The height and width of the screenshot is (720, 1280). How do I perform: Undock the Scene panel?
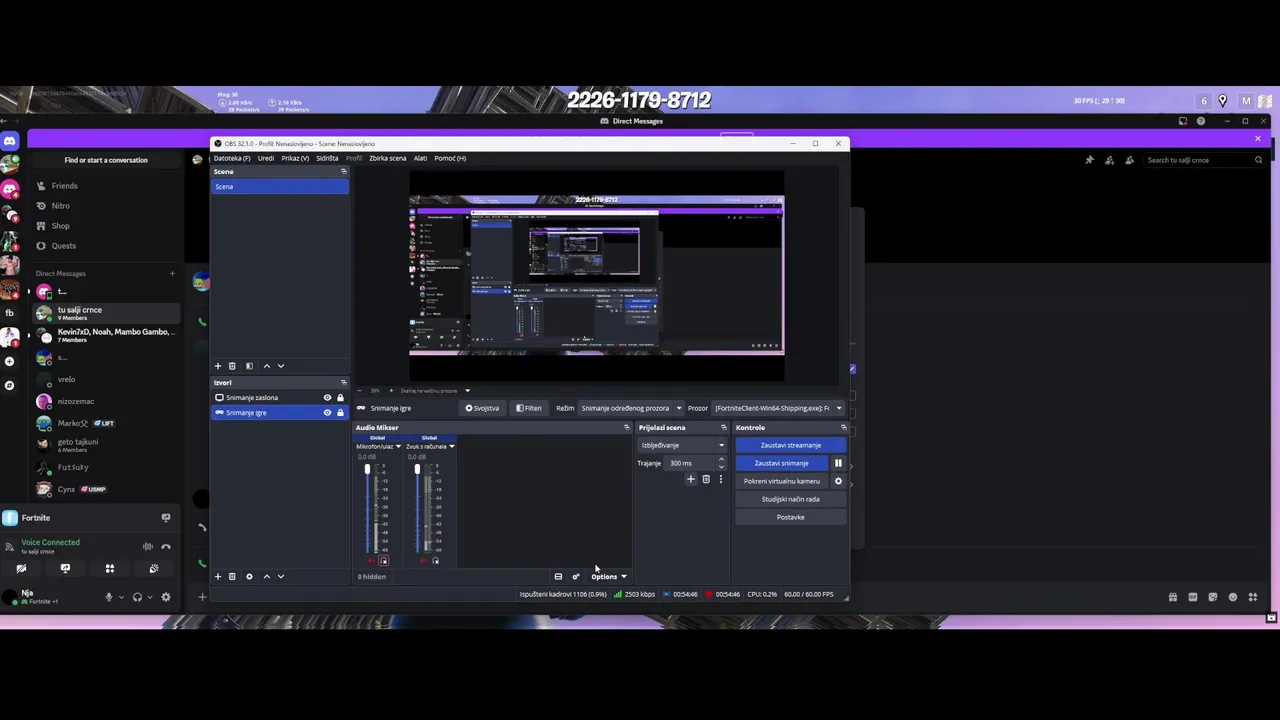click(x=343, y=171)
